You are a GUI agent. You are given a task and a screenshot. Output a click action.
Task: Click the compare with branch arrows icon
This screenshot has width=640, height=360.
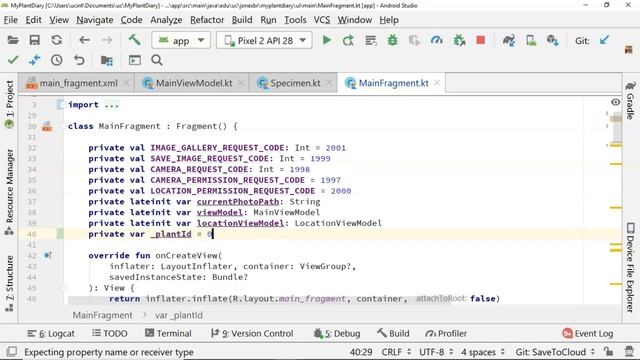35,60
